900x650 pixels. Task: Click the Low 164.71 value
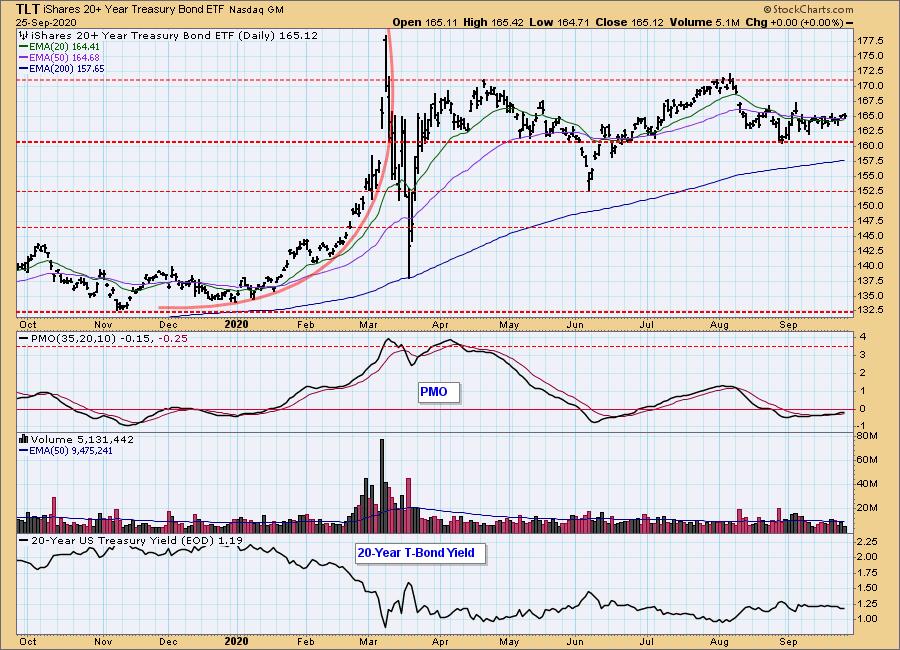point(561,22)
